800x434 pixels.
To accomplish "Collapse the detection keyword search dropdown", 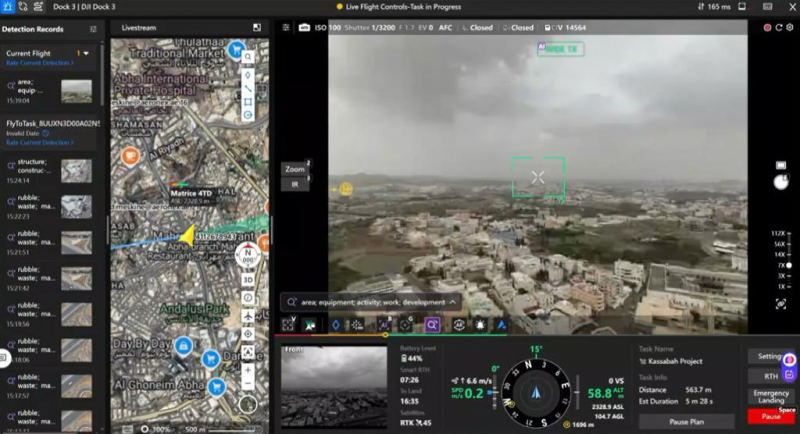I will tap(453, 301).
